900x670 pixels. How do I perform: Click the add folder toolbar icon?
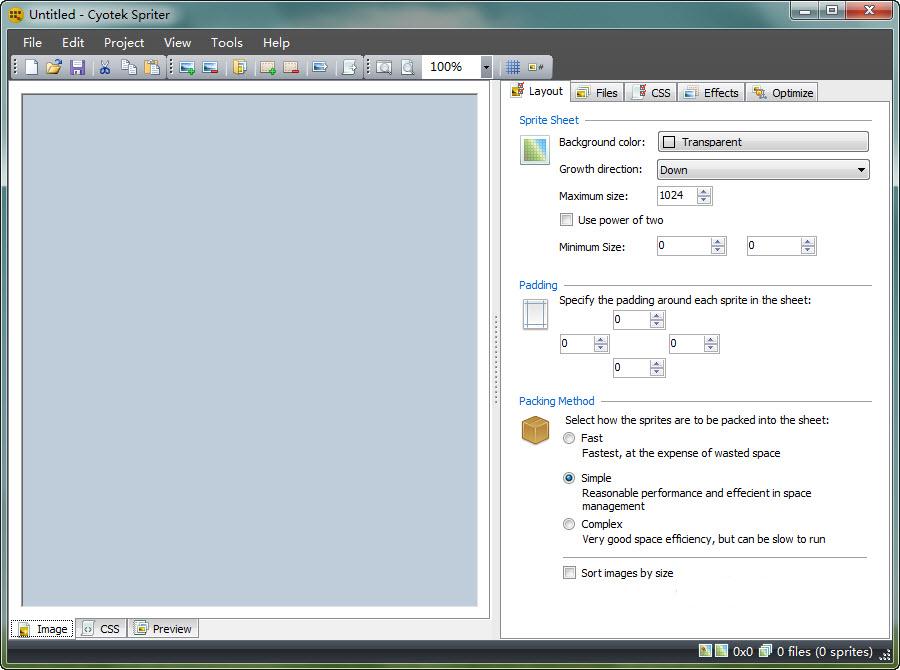pyautogui.click(x=240, y=67)
